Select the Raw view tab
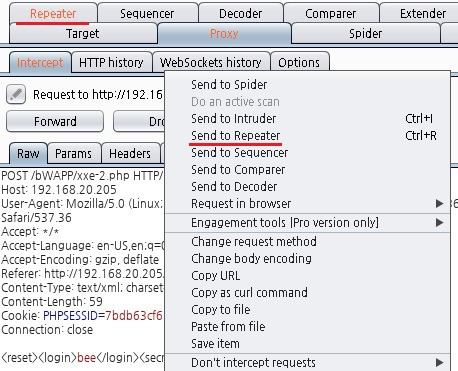This screenshot has width=458, height=371. pyautogui.click(x=28, y=154)
